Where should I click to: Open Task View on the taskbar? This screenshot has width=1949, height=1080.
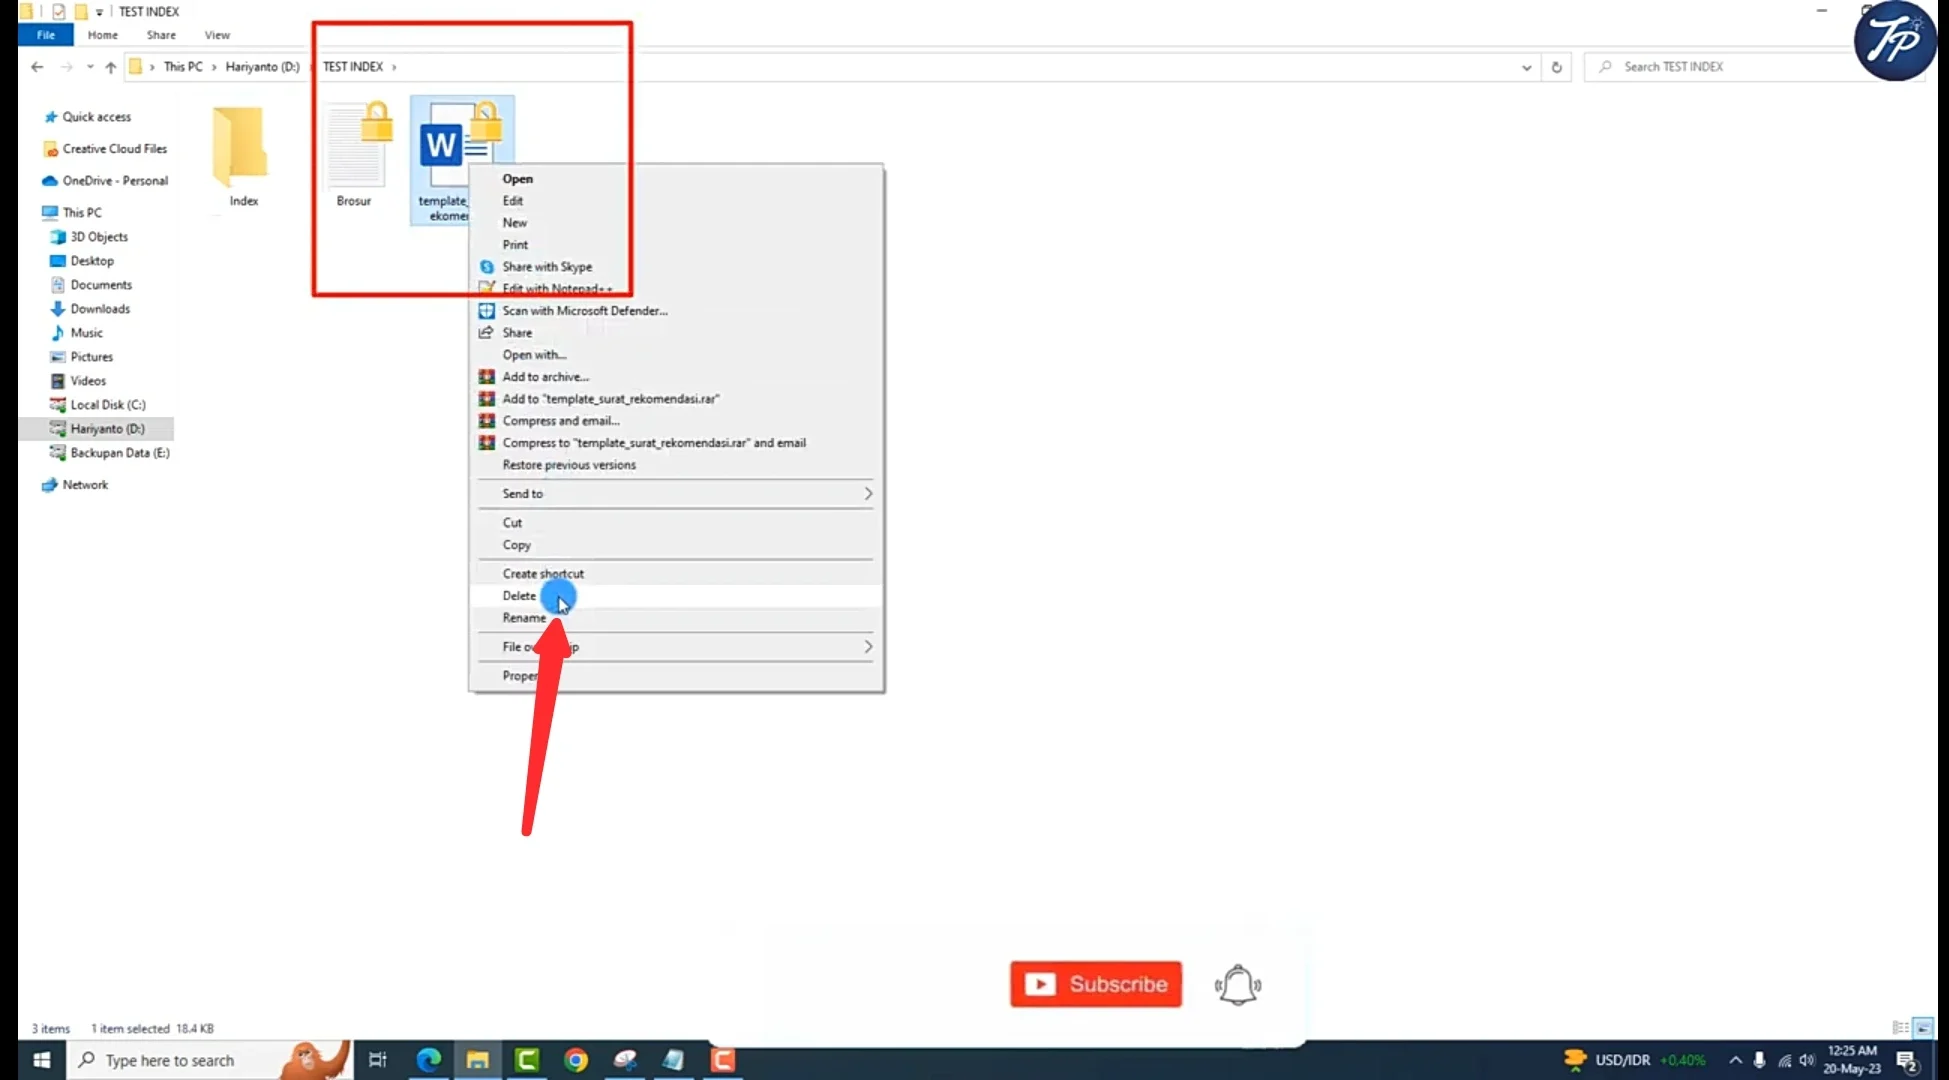pos(377,1060)
